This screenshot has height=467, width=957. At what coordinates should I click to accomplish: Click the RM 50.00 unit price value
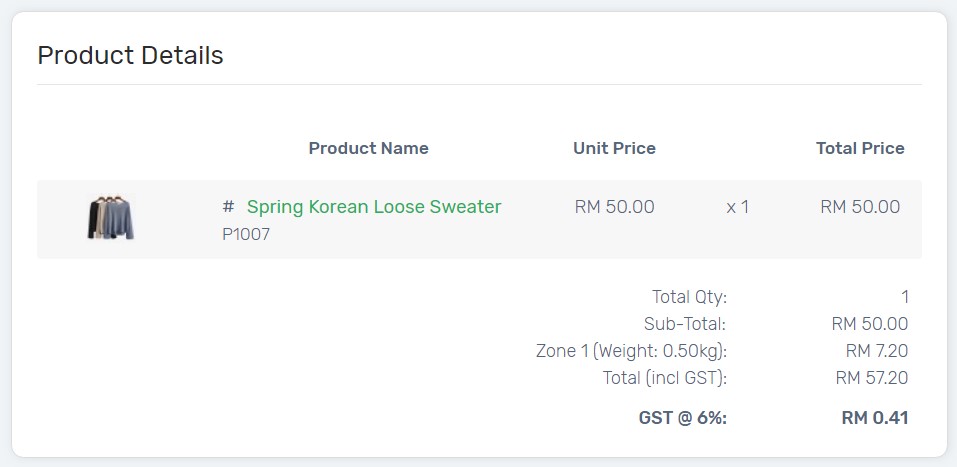tap(615, 207)
